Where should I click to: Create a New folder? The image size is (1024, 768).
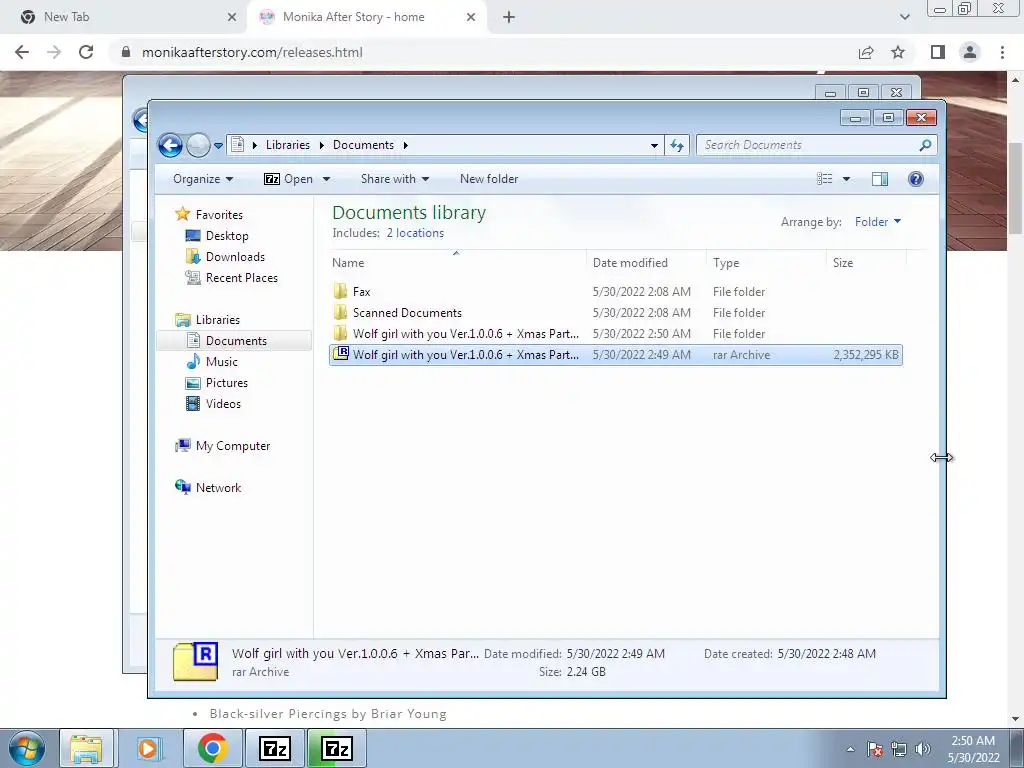click(489, 179)
